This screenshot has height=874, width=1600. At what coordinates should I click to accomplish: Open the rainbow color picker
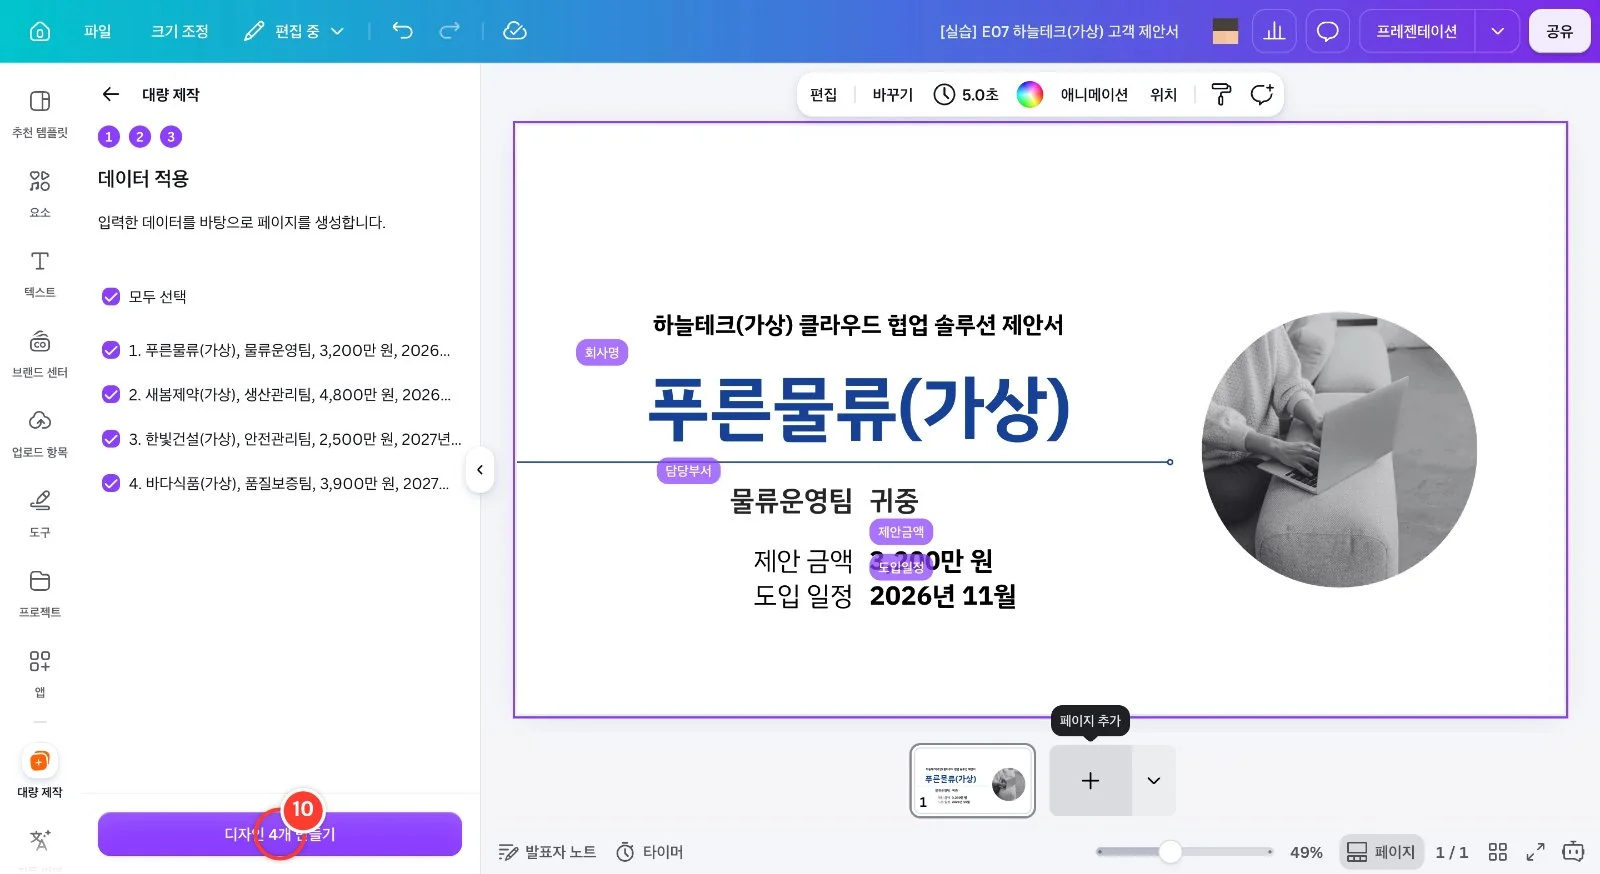(x=1030, y=94)
